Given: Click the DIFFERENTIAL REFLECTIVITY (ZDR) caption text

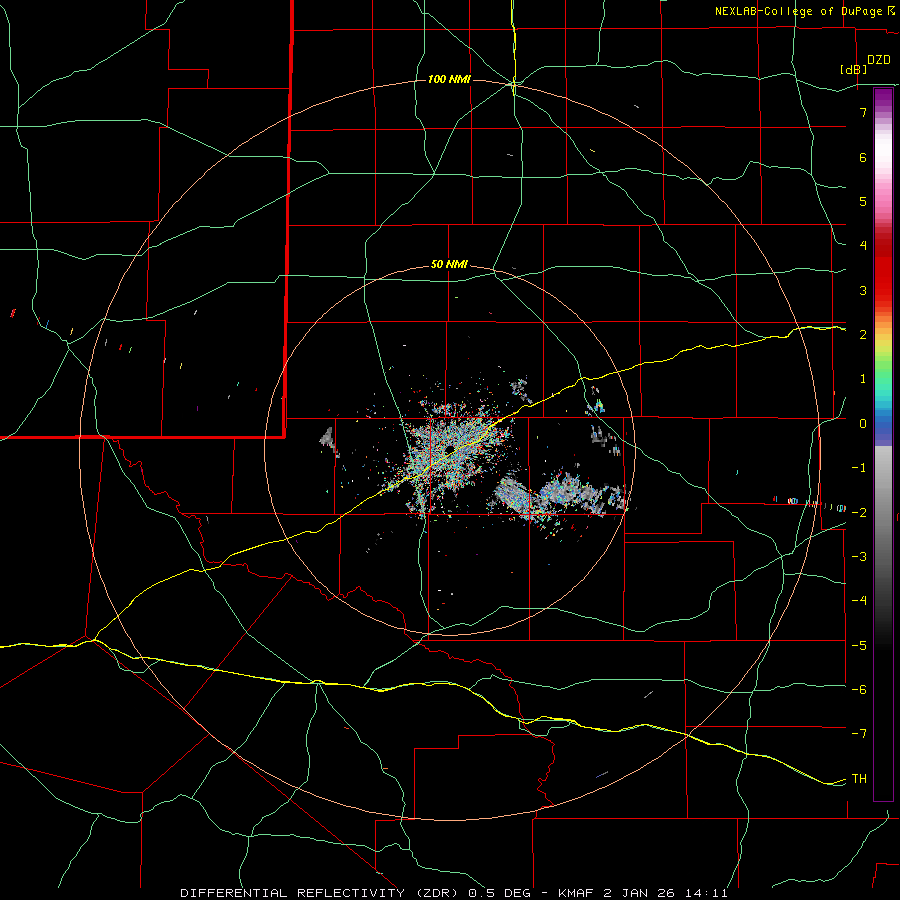Looking at the screenshot, I should click(321, 893).
